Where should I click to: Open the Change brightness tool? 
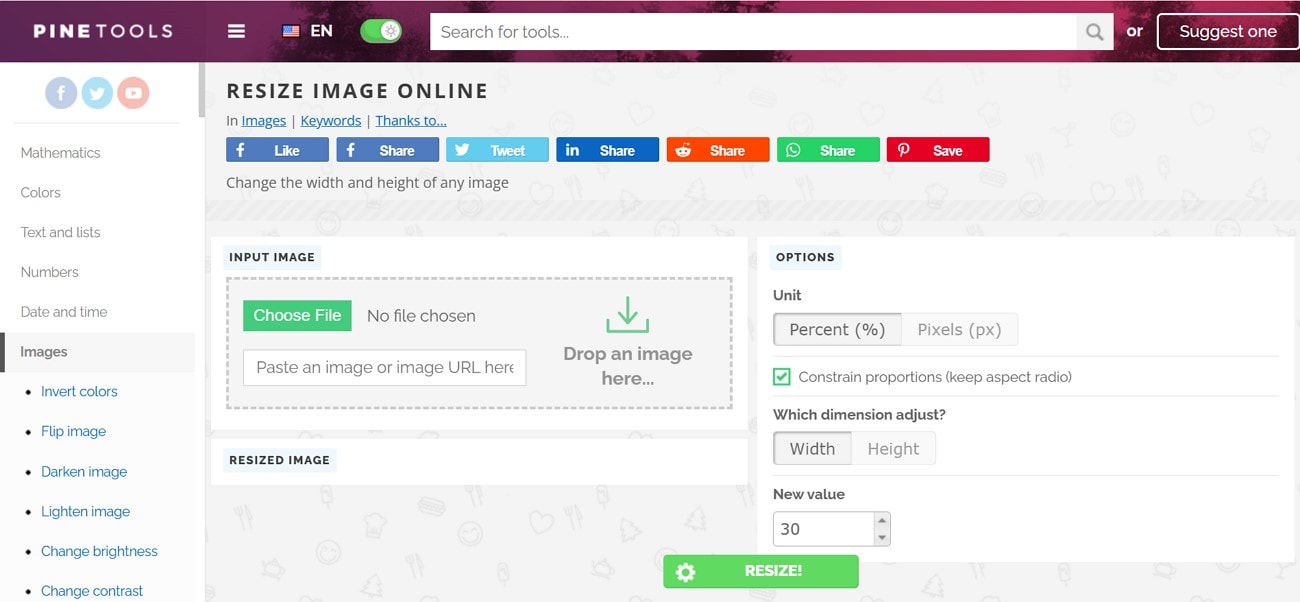[x=99, y=552]
